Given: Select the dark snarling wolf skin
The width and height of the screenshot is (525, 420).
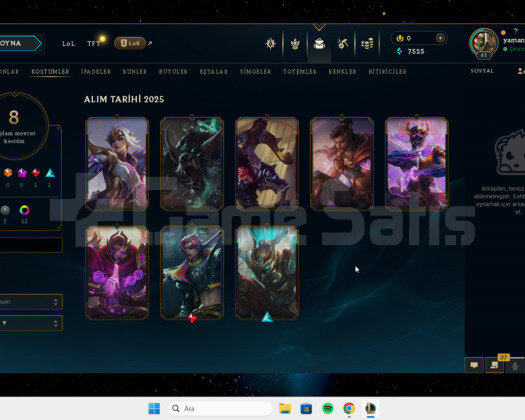Looking at the screenshot, I should [x=192, y=163].
